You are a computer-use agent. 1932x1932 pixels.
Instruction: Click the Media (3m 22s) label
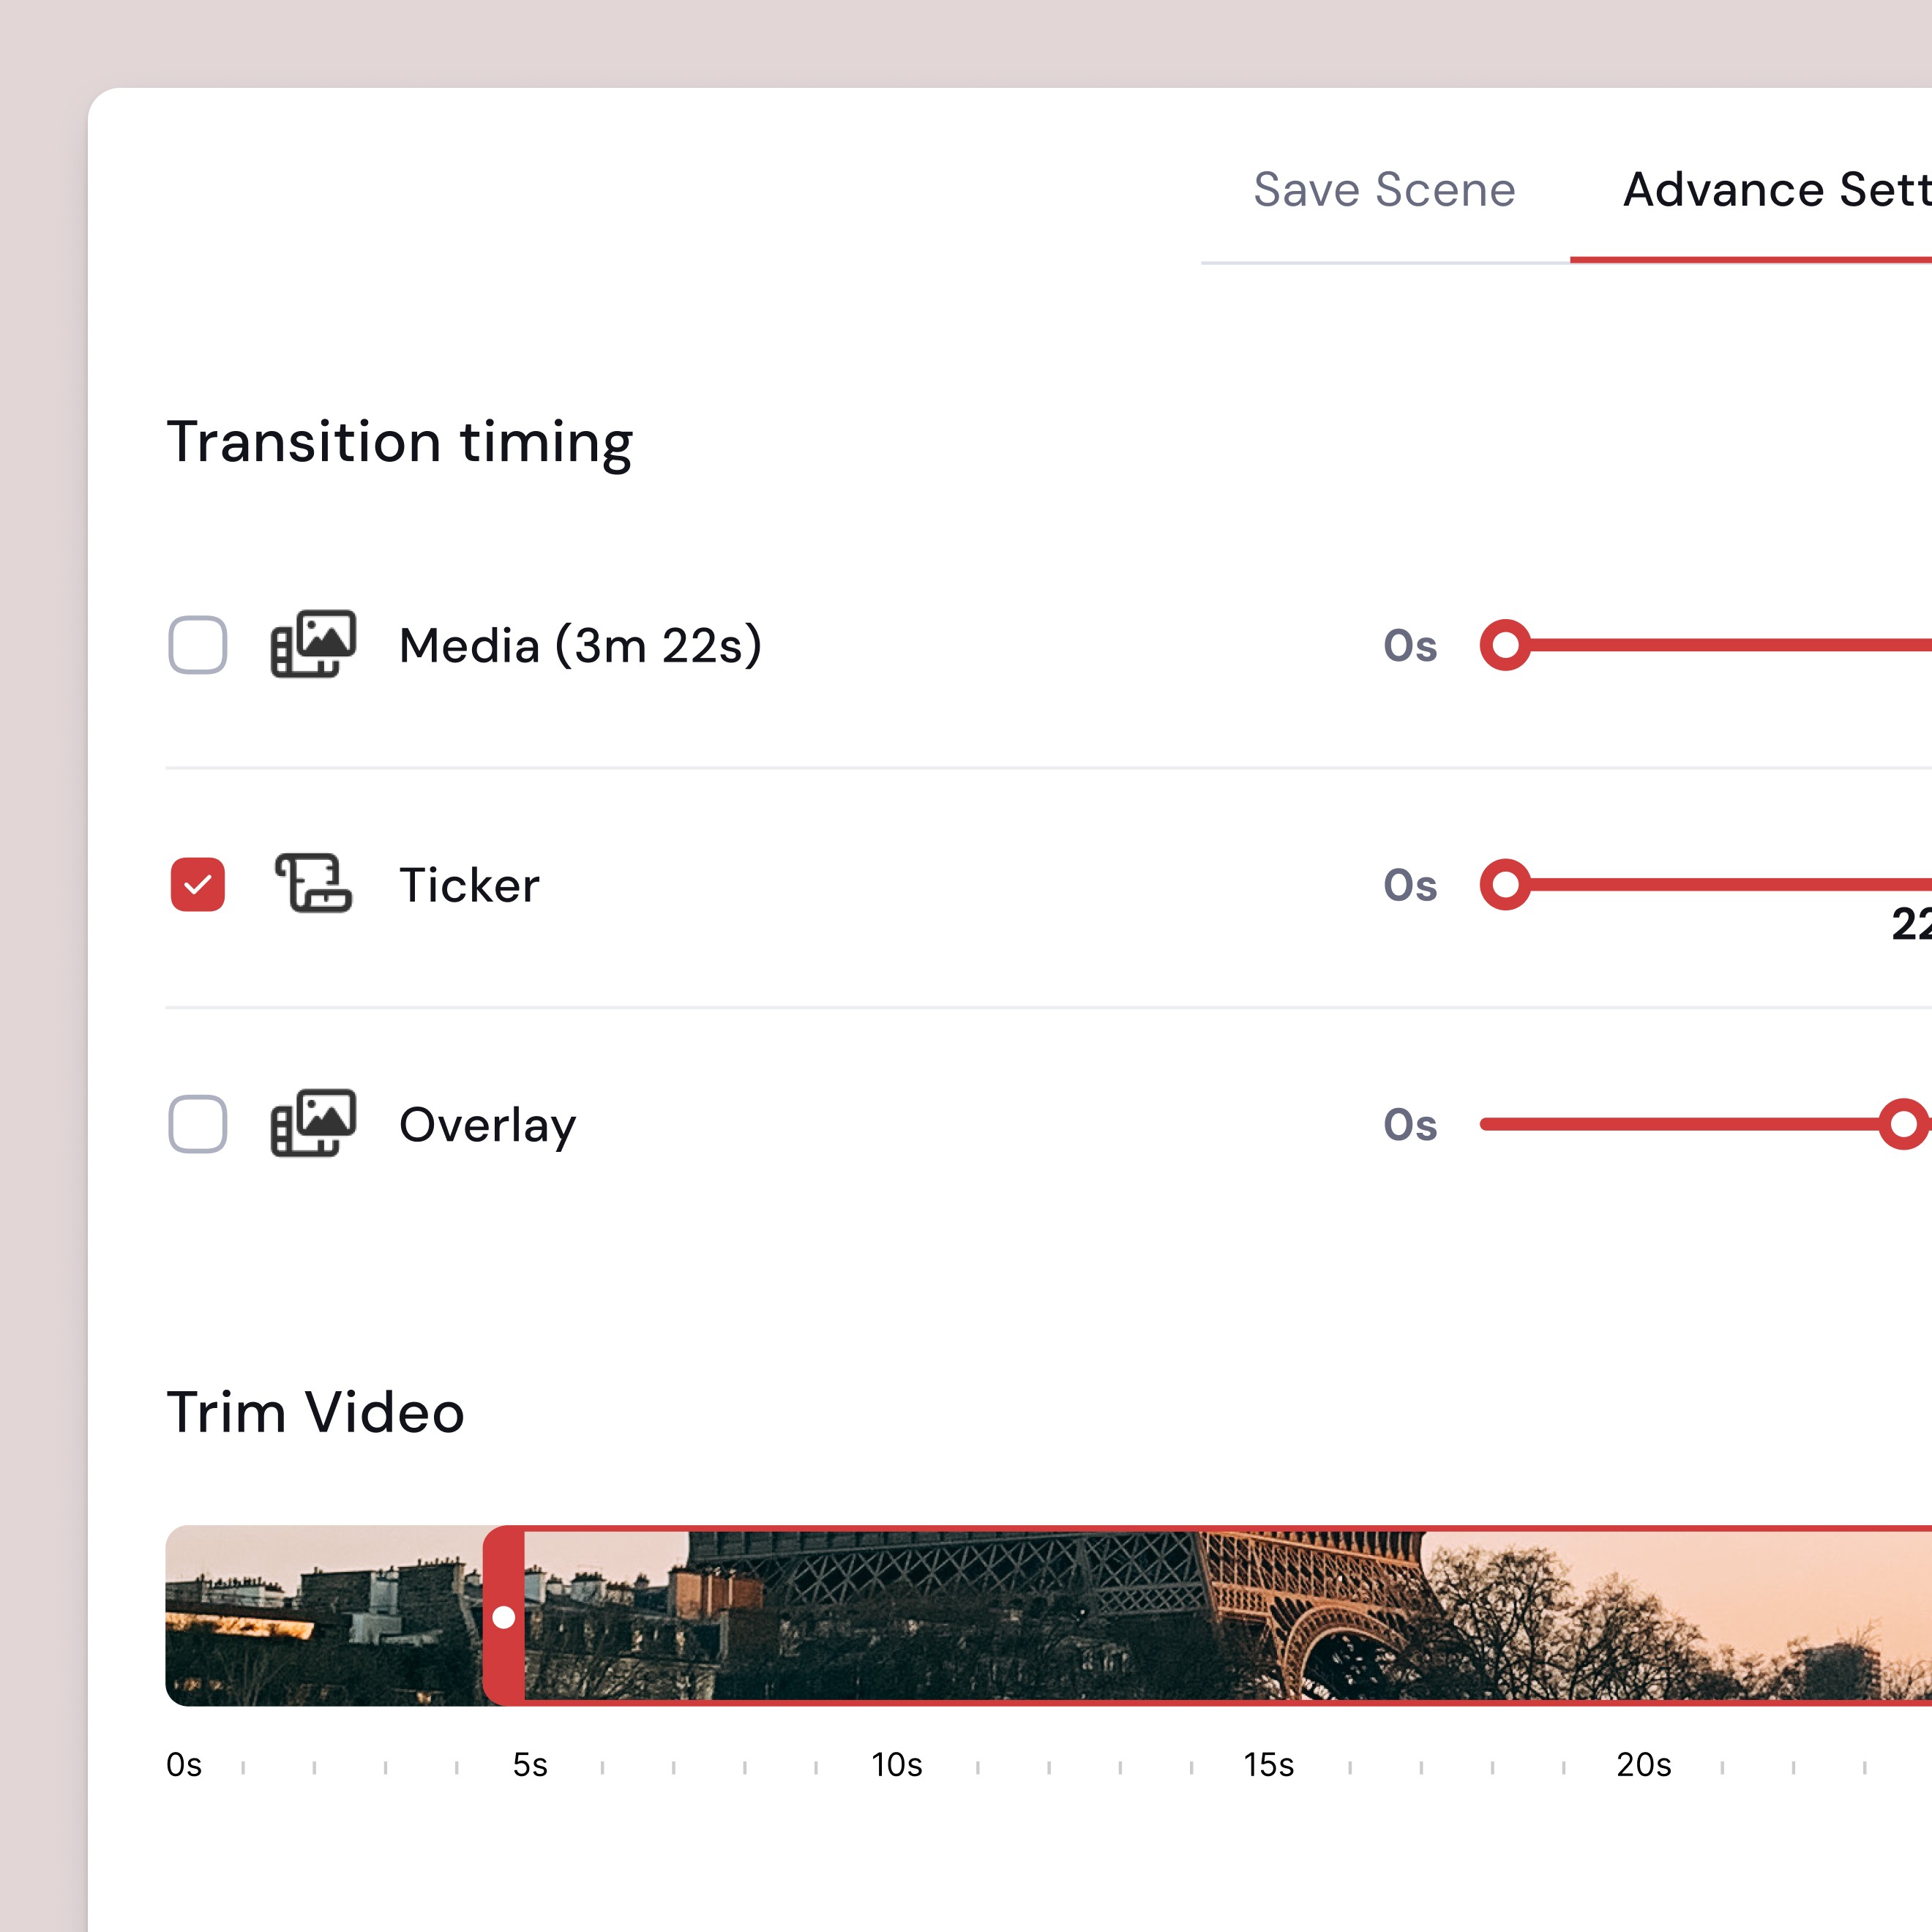(x=580, y=646)
